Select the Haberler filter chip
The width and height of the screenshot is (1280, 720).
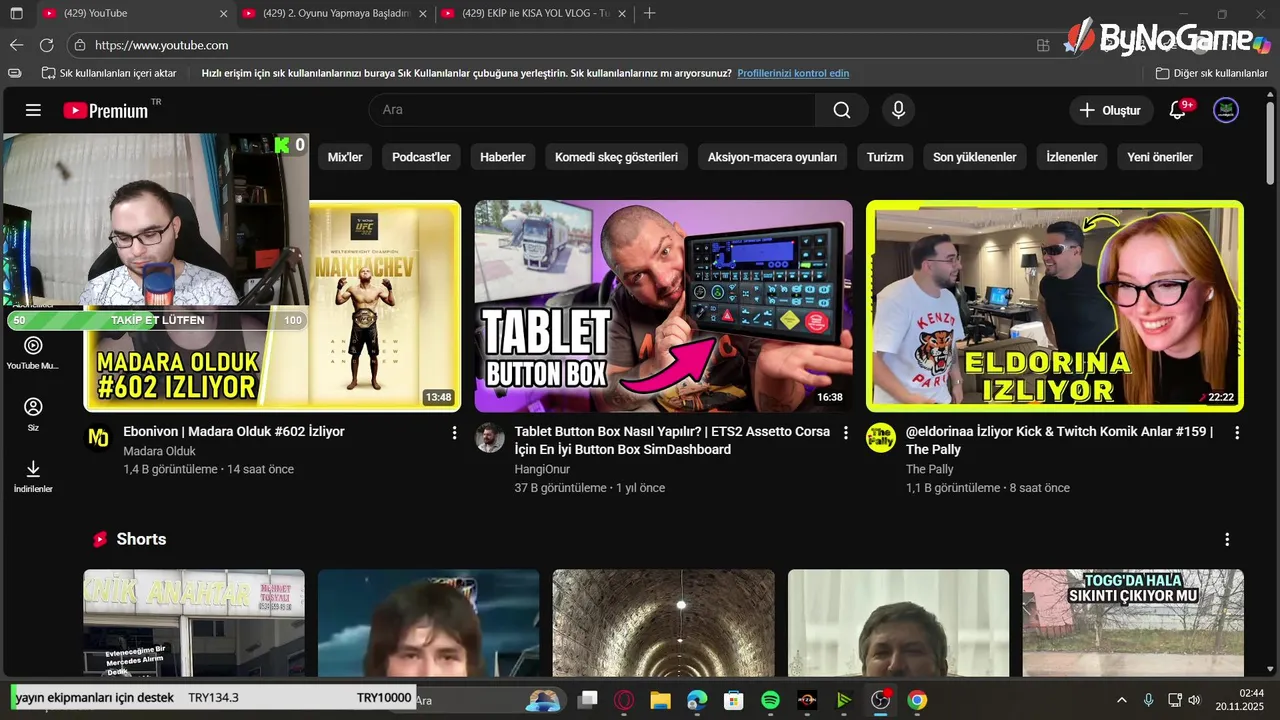pos(503,157)
